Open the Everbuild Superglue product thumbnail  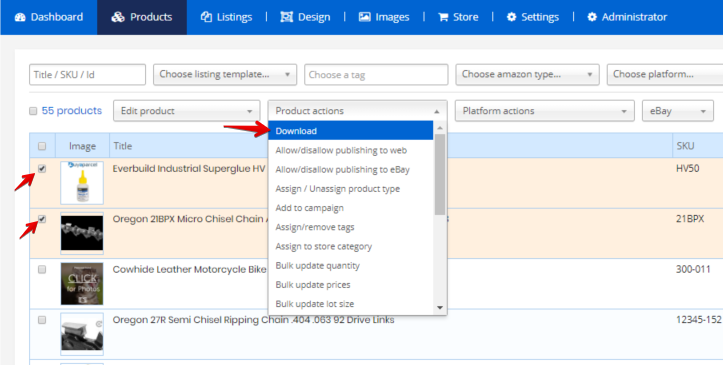click(82, 183)
